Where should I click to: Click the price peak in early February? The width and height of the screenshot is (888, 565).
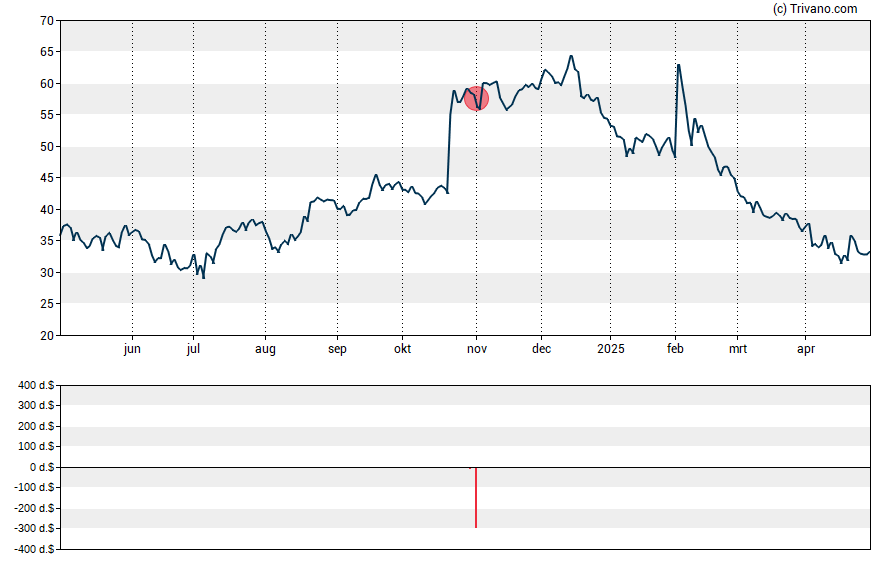point(678,65)
